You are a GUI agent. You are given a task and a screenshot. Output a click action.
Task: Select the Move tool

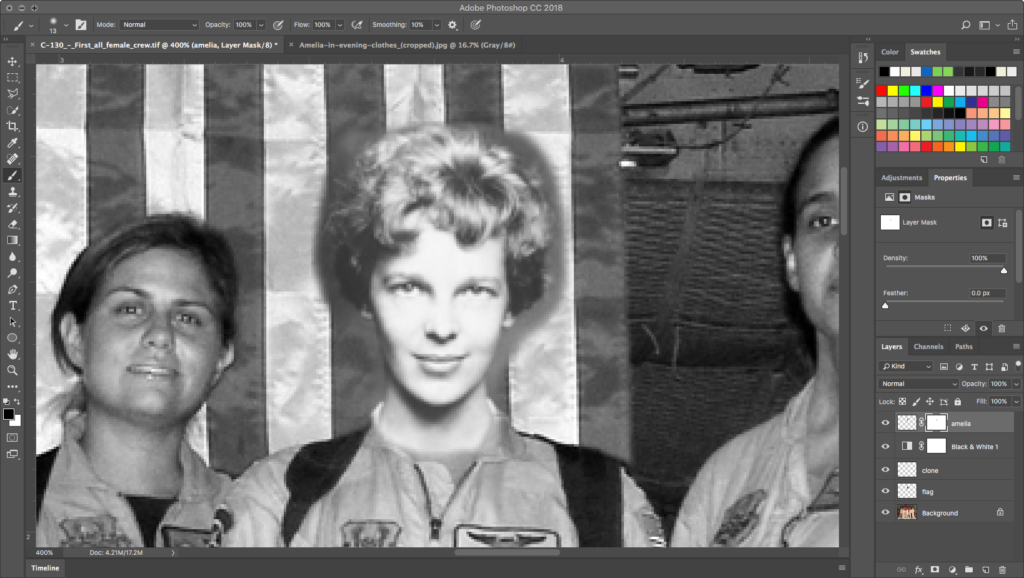[x=13, y=61]
